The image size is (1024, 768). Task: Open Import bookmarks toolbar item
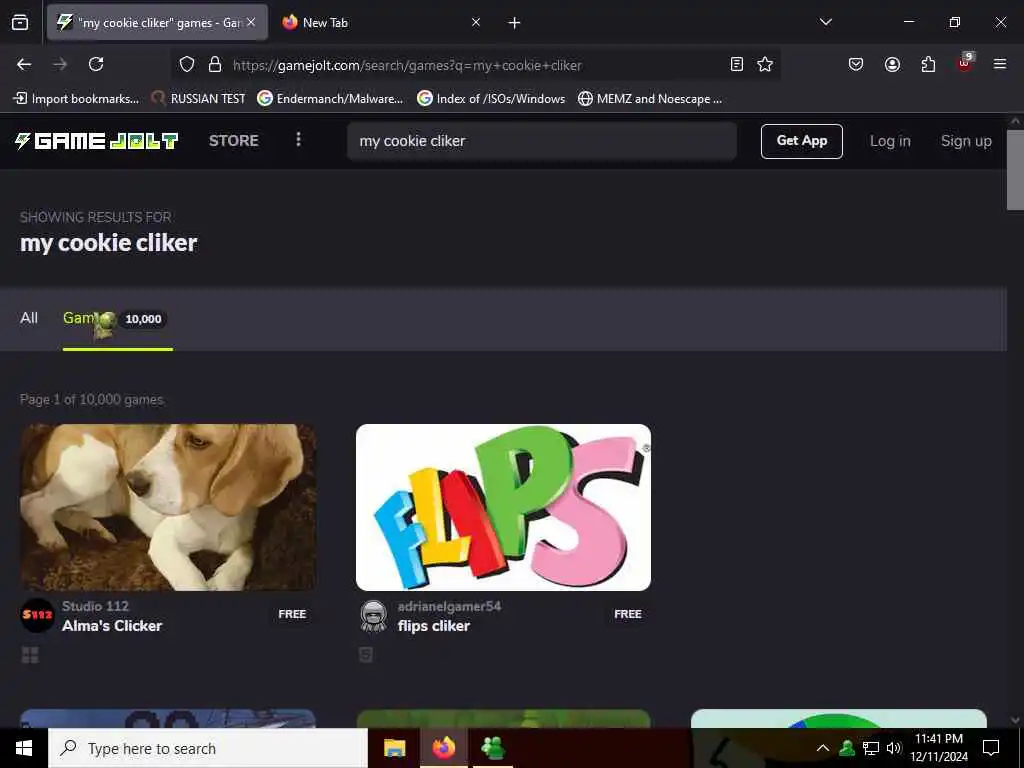click(x=76, y=99)
